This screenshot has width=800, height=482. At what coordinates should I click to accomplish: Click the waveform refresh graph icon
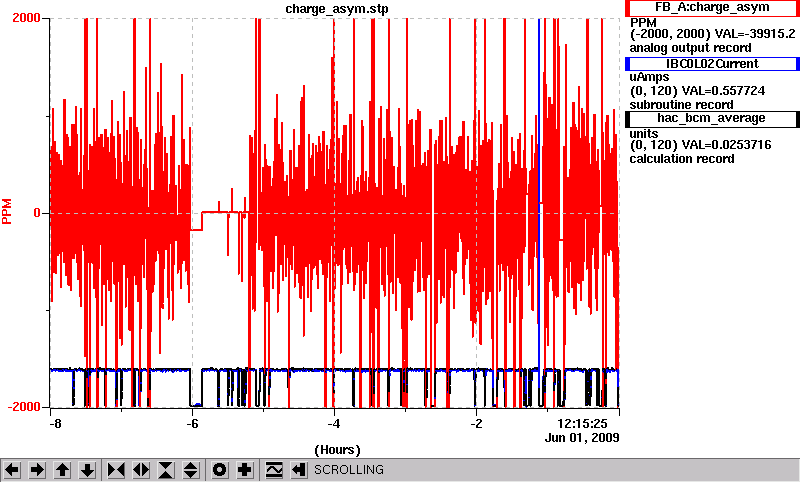pos(274,470)
